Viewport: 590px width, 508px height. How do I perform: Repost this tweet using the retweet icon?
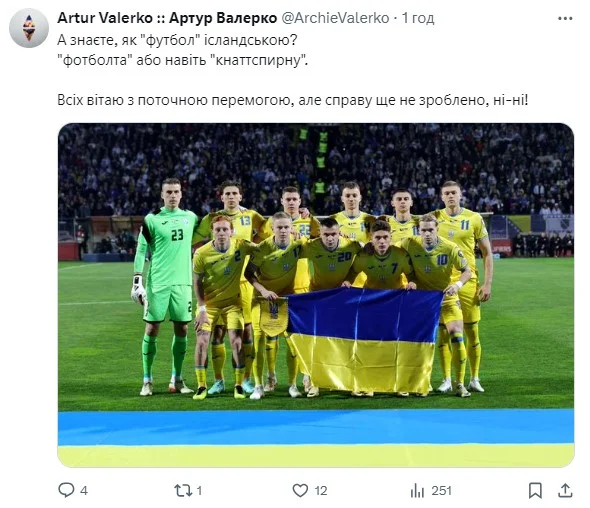tap(183, 490)
